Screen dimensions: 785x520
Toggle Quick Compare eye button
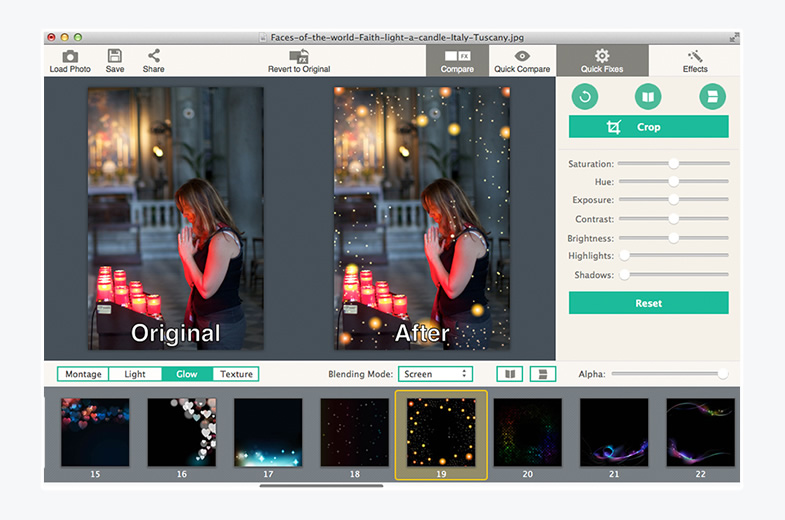click(x=522, y=61)
